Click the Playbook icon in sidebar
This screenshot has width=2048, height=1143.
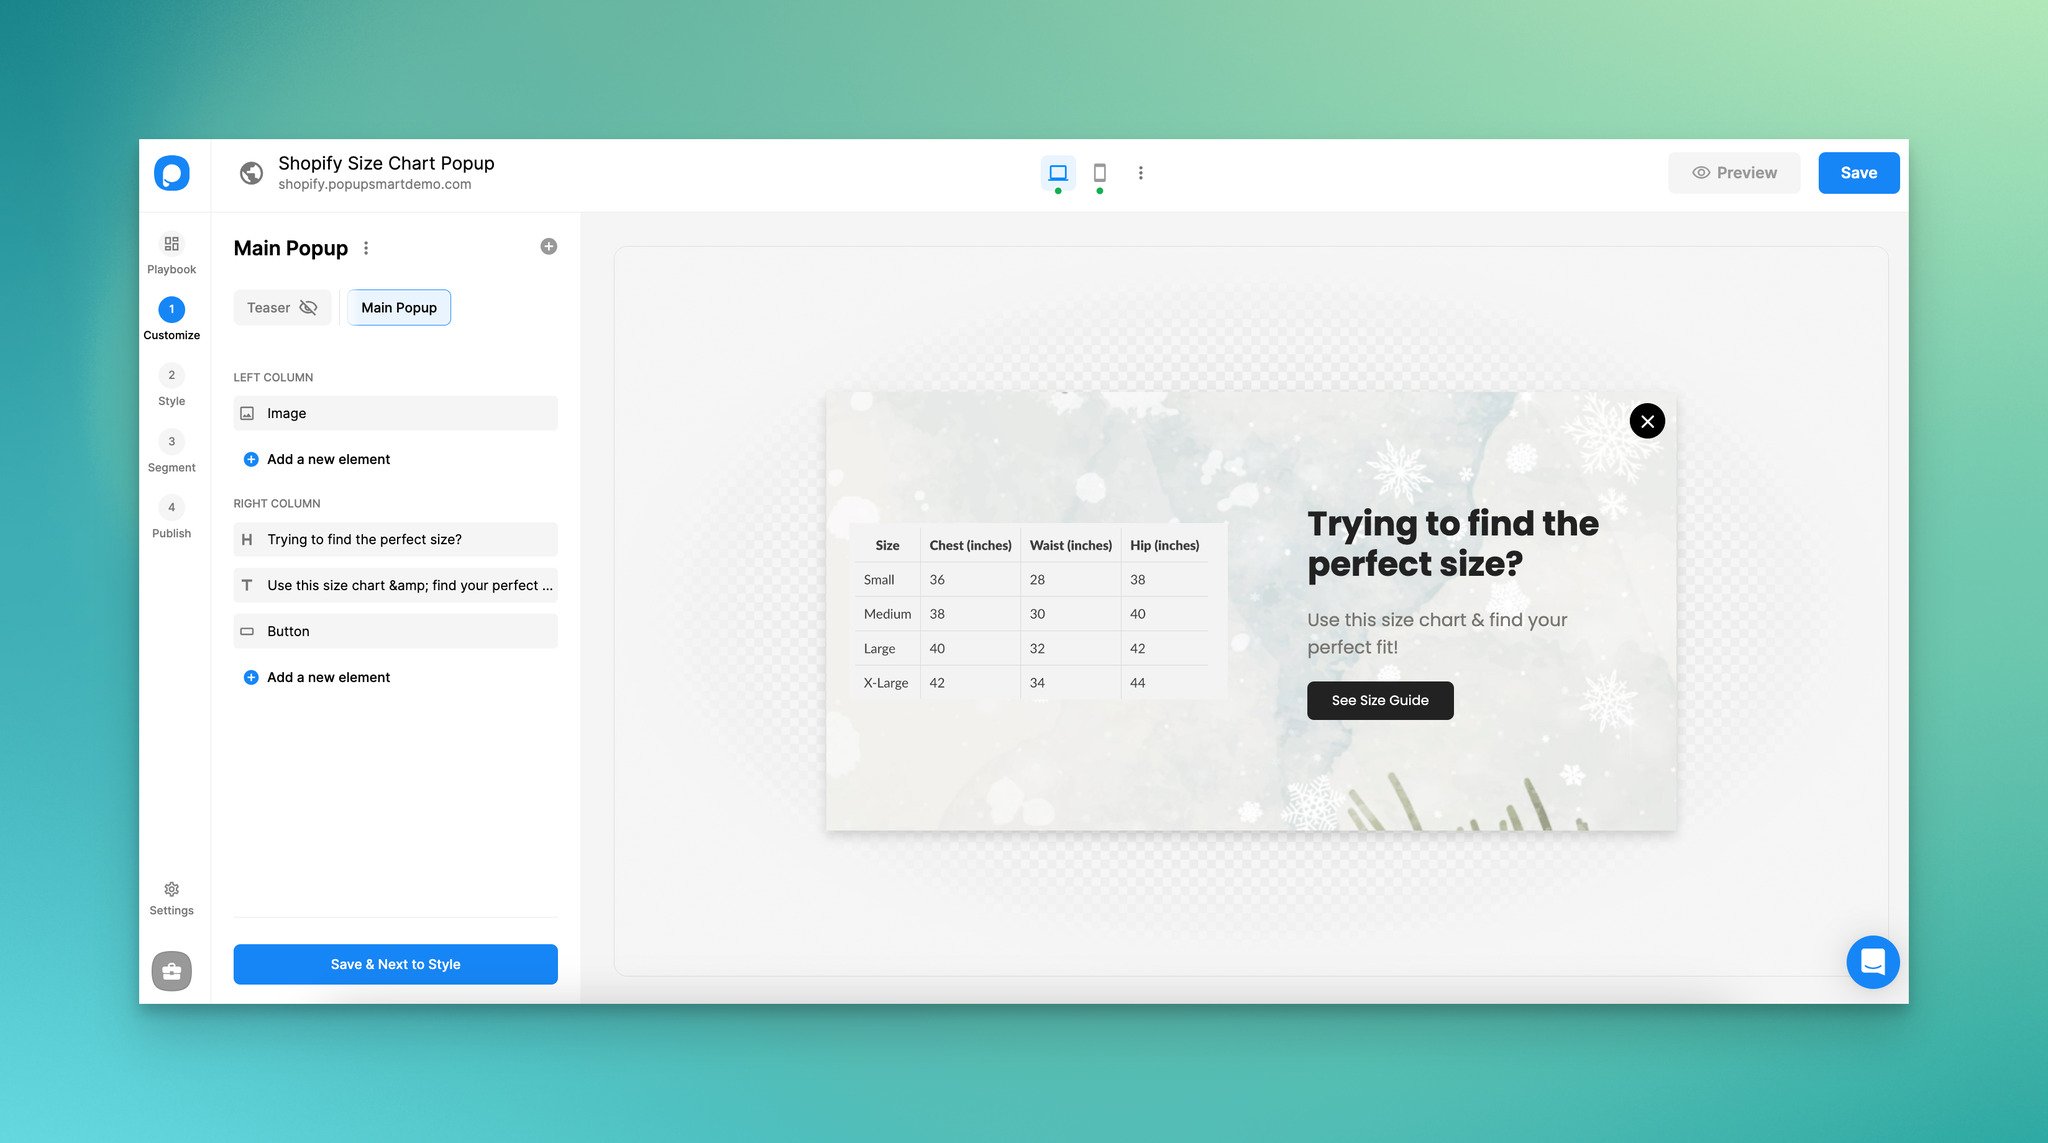[172, 245]
